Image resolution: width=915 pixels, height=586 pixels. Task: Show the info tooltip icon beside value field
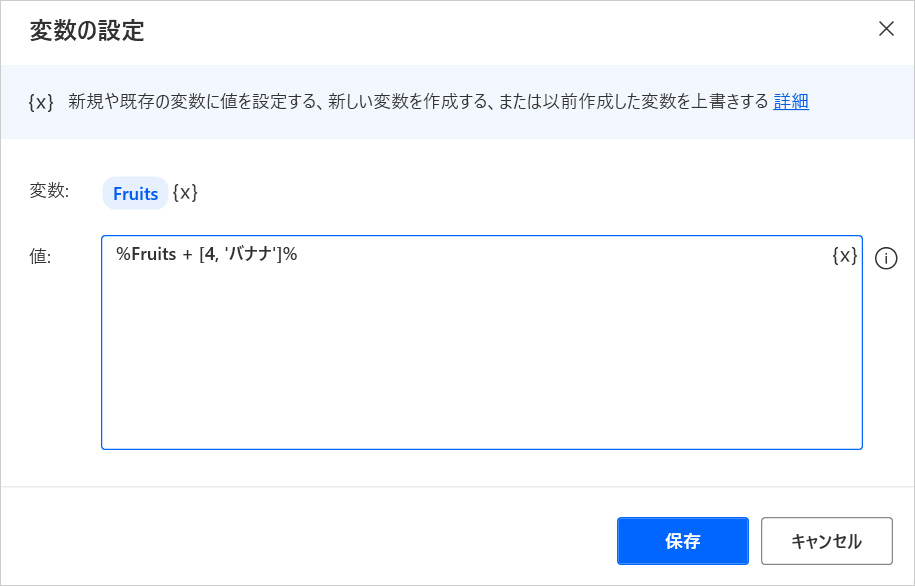[886, 258]
